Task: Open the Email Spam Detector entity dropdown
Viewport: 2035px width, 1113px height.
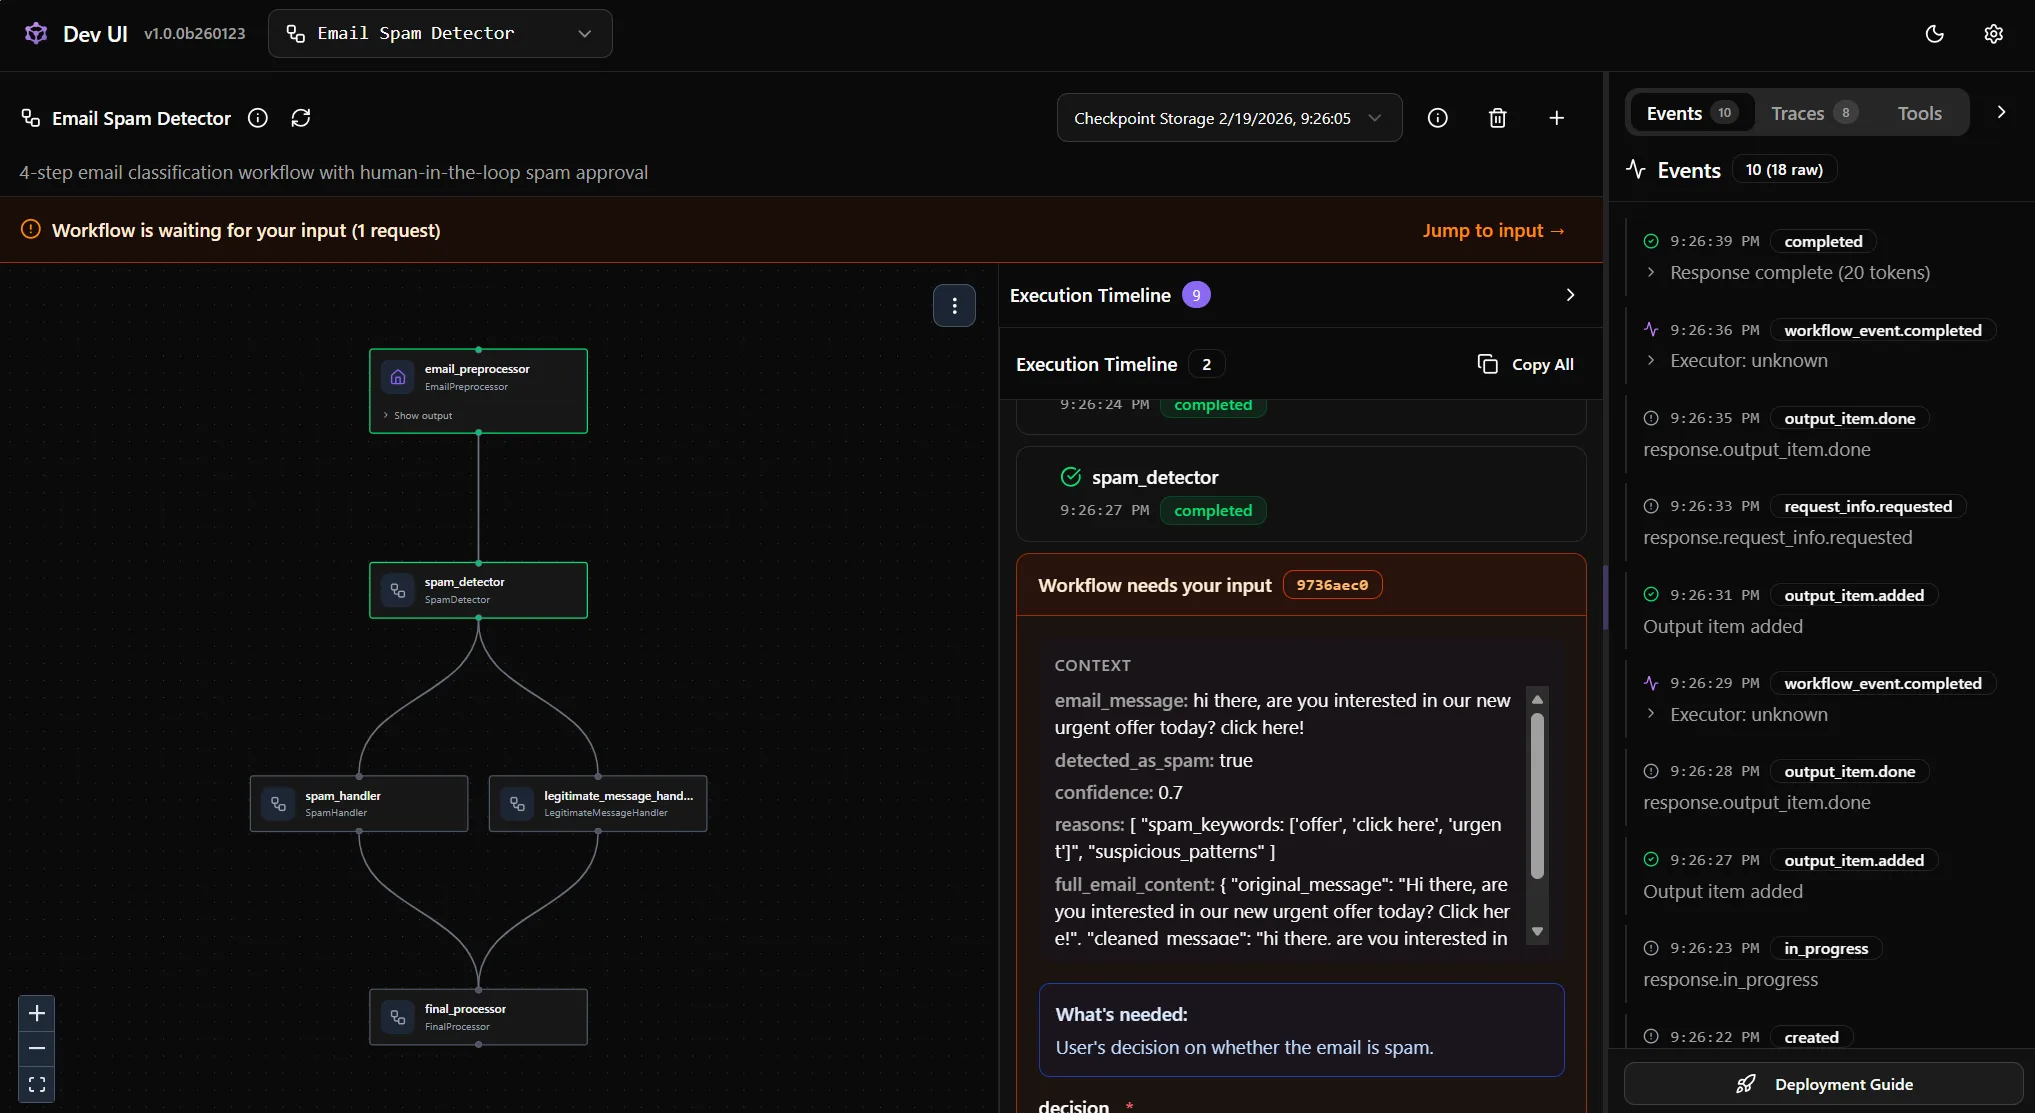Action: pyautogui.click(x=440, y=34)
